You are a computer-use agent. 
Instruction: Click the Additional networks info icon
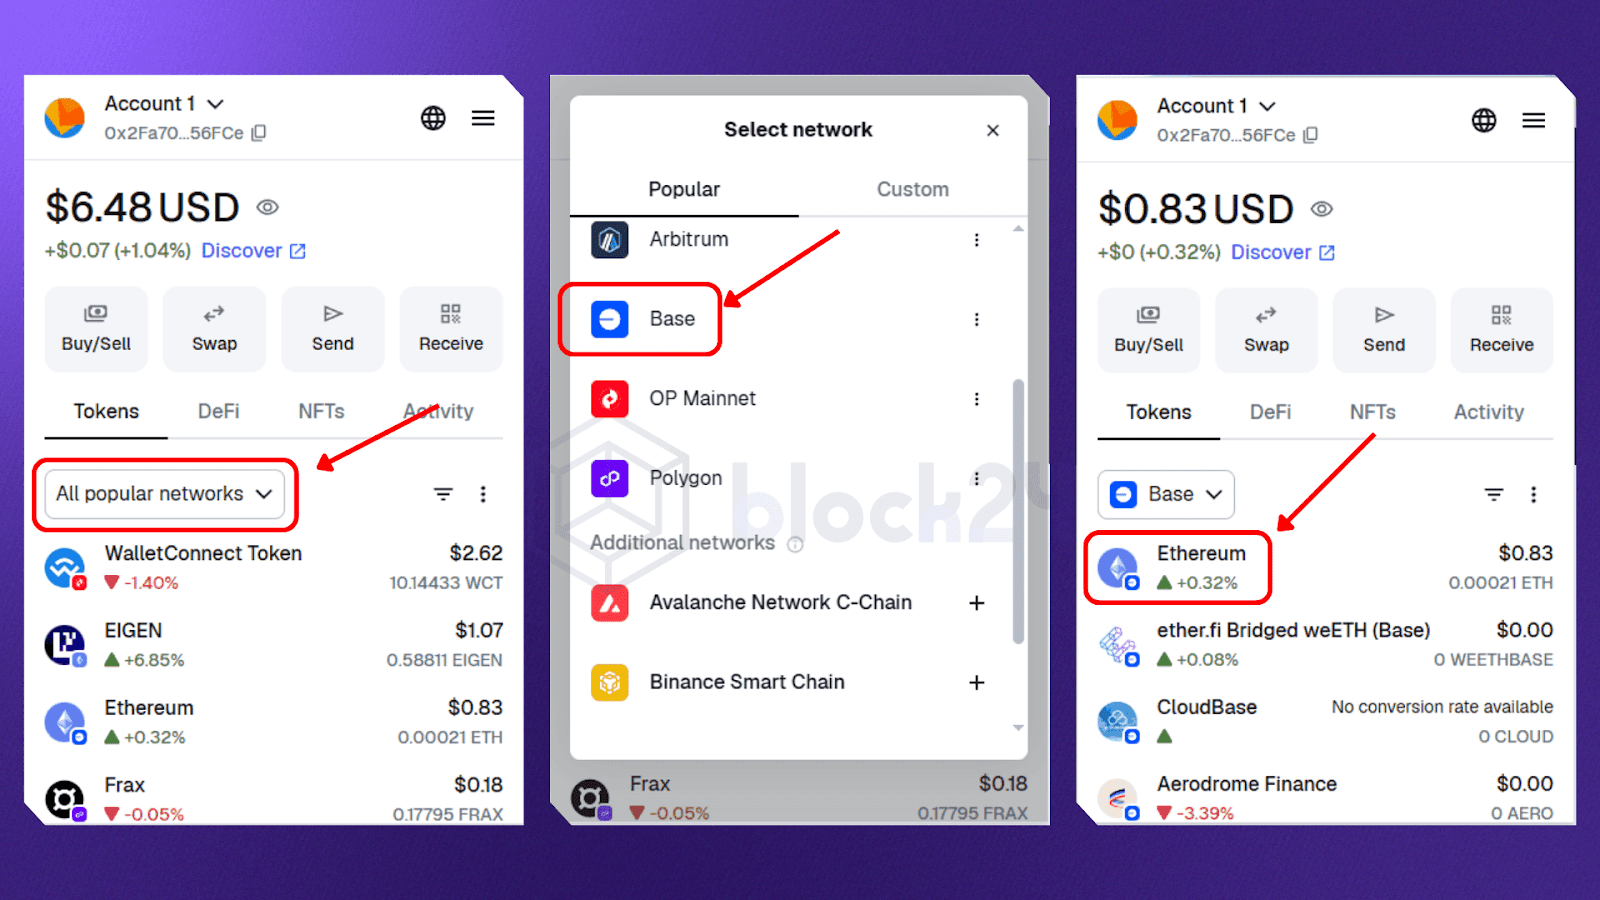795,544
